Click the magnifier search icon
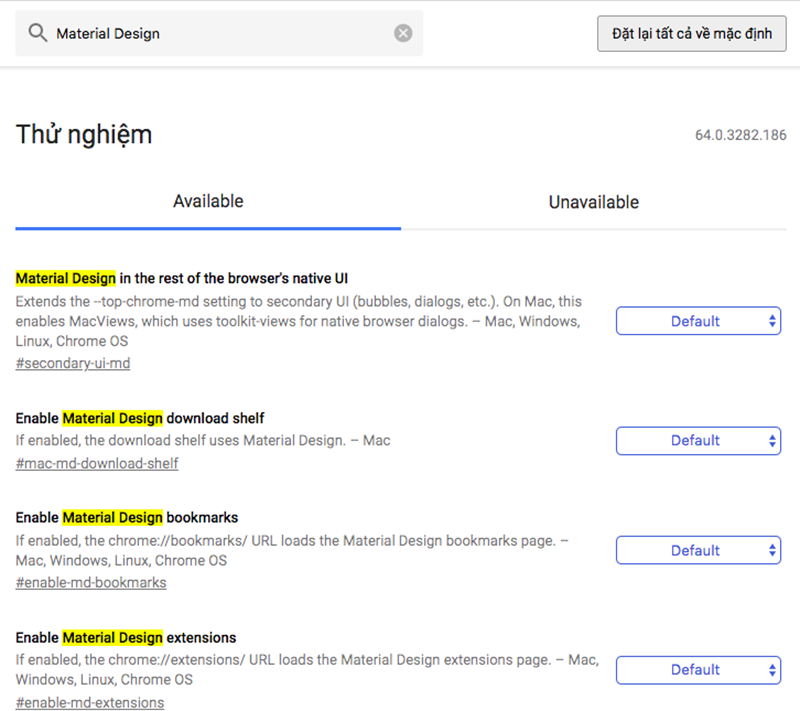Viewport: 800px width, 711px height. (x=37, y=33)
